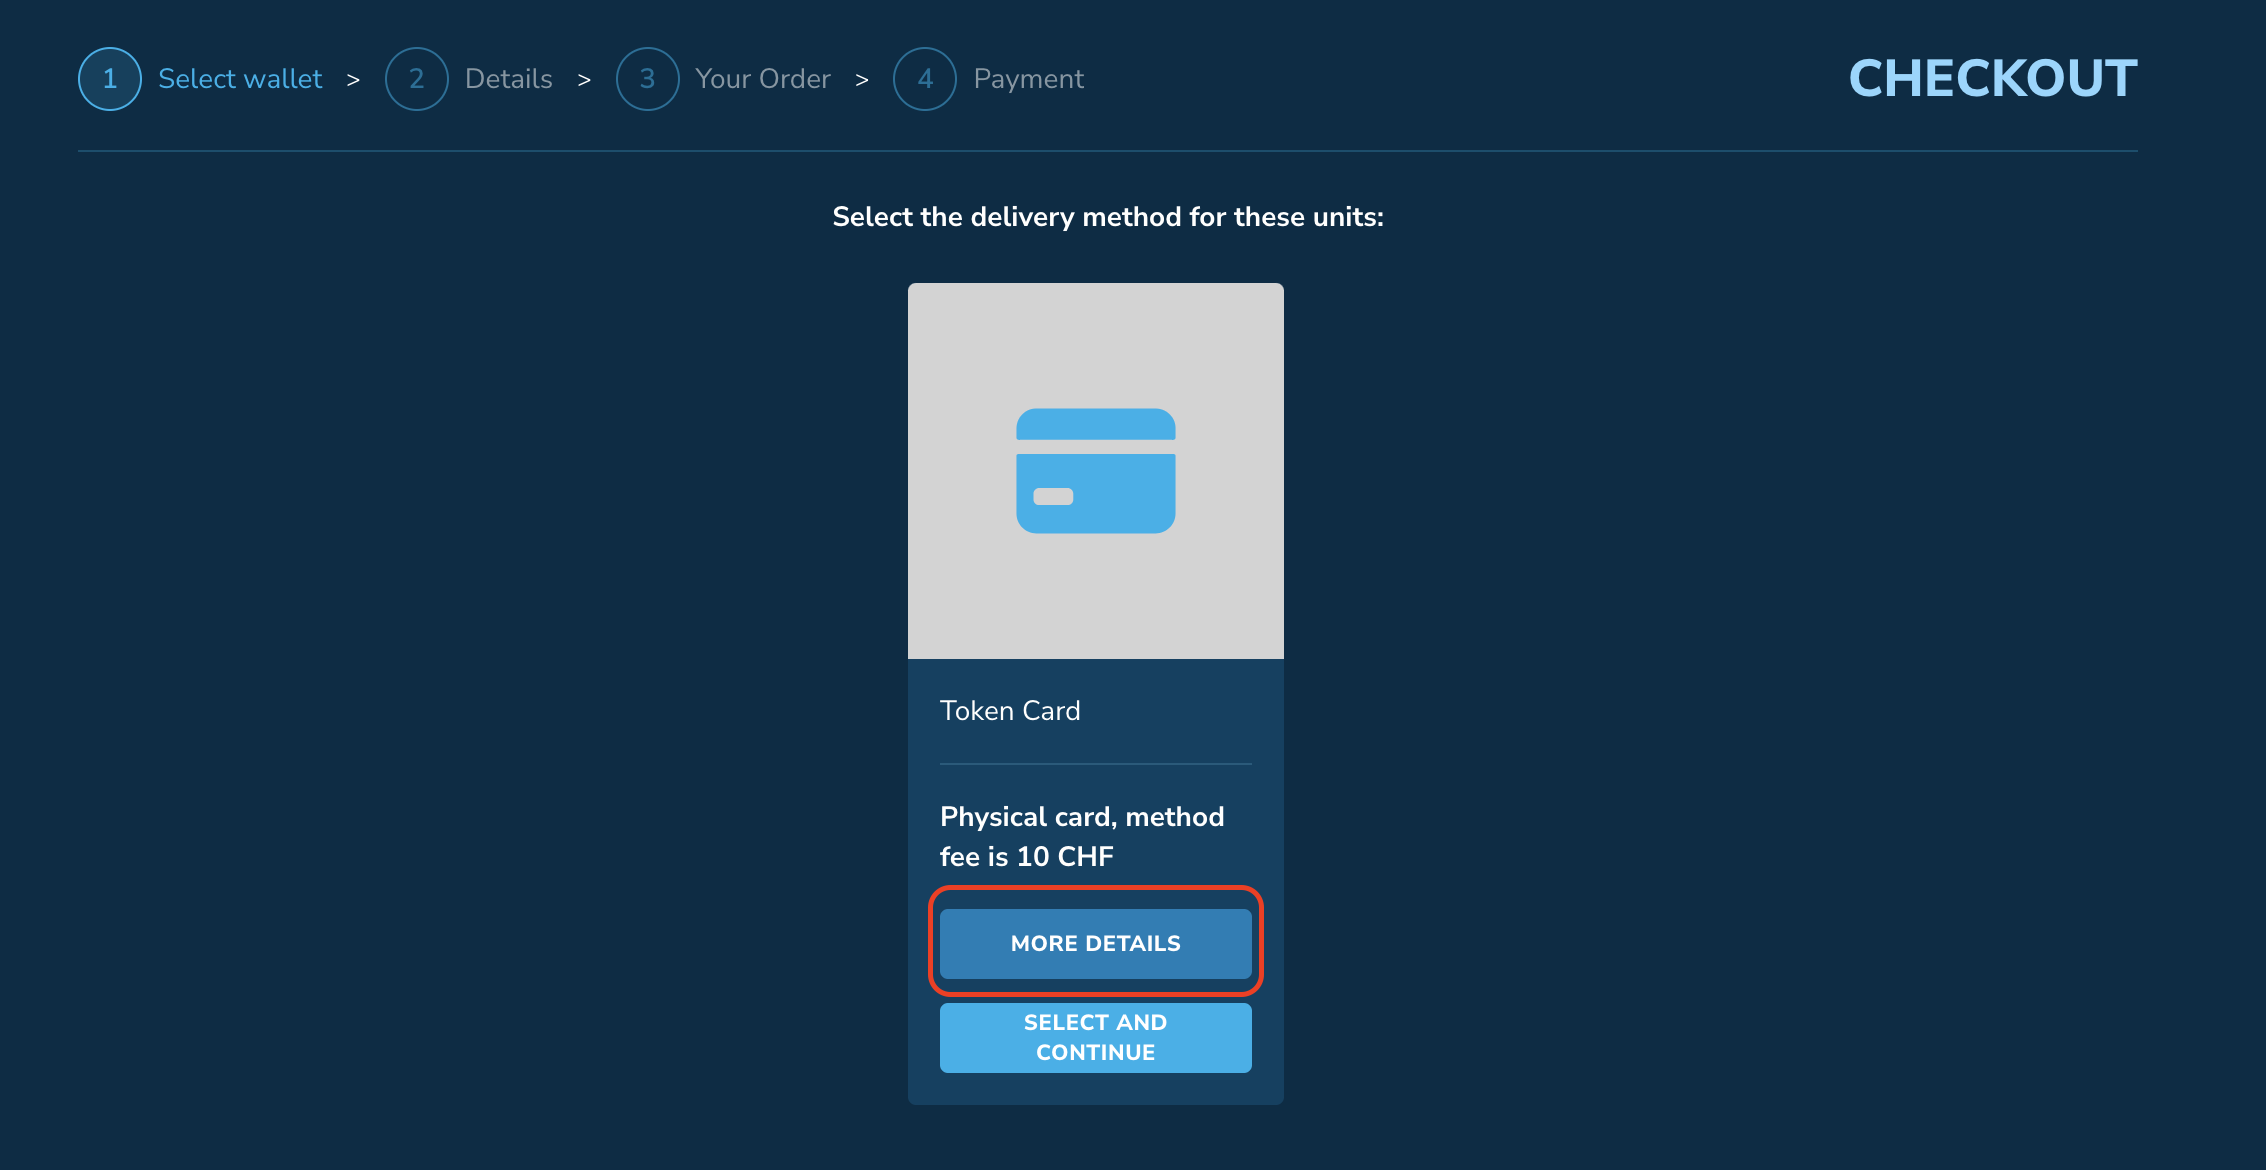The height and width of the screenshot is (1170, 2266).
Task: Click Select and Continue button
Action: point(1096,1038)
